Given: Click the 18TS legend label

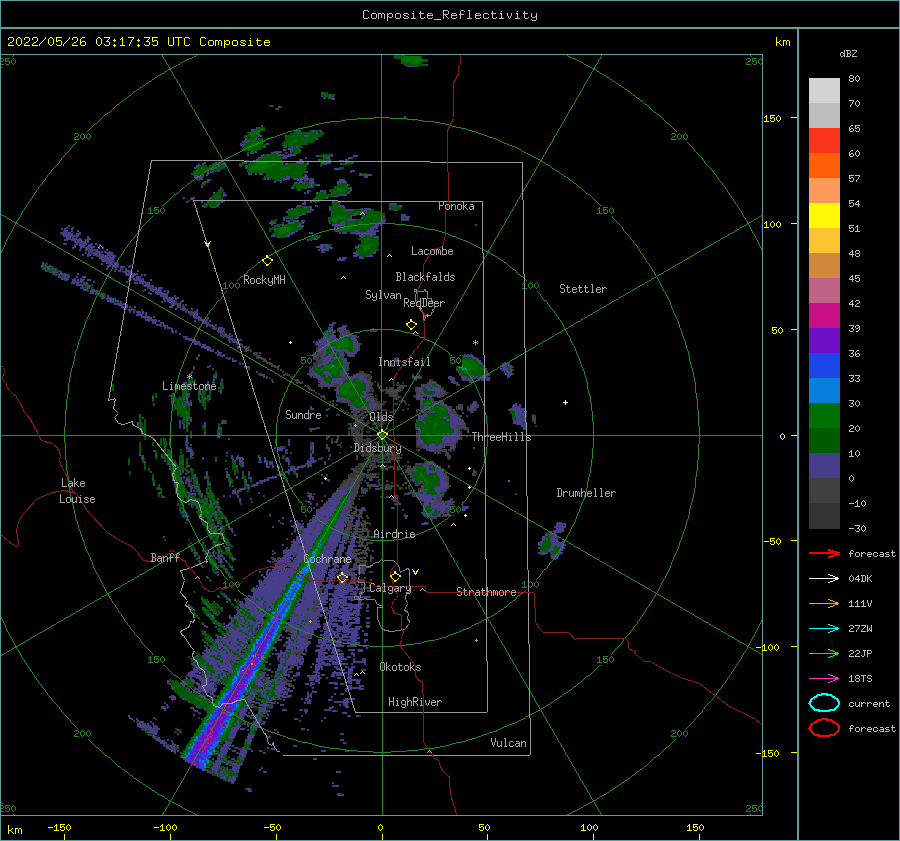Looking at the screenshot, I should (x=860, y=679).
